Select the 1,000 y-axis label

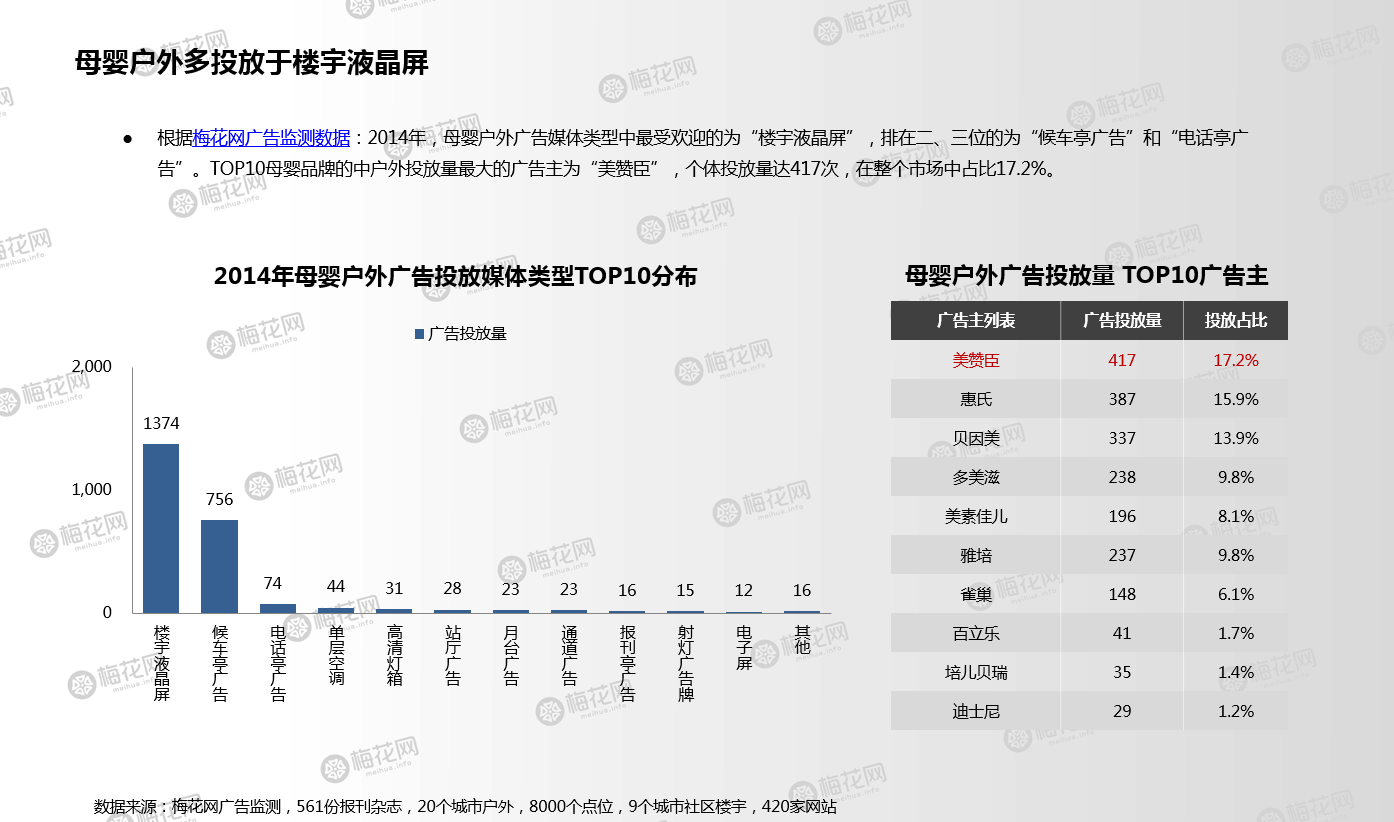pyautogui.click(x=93, y=489)
